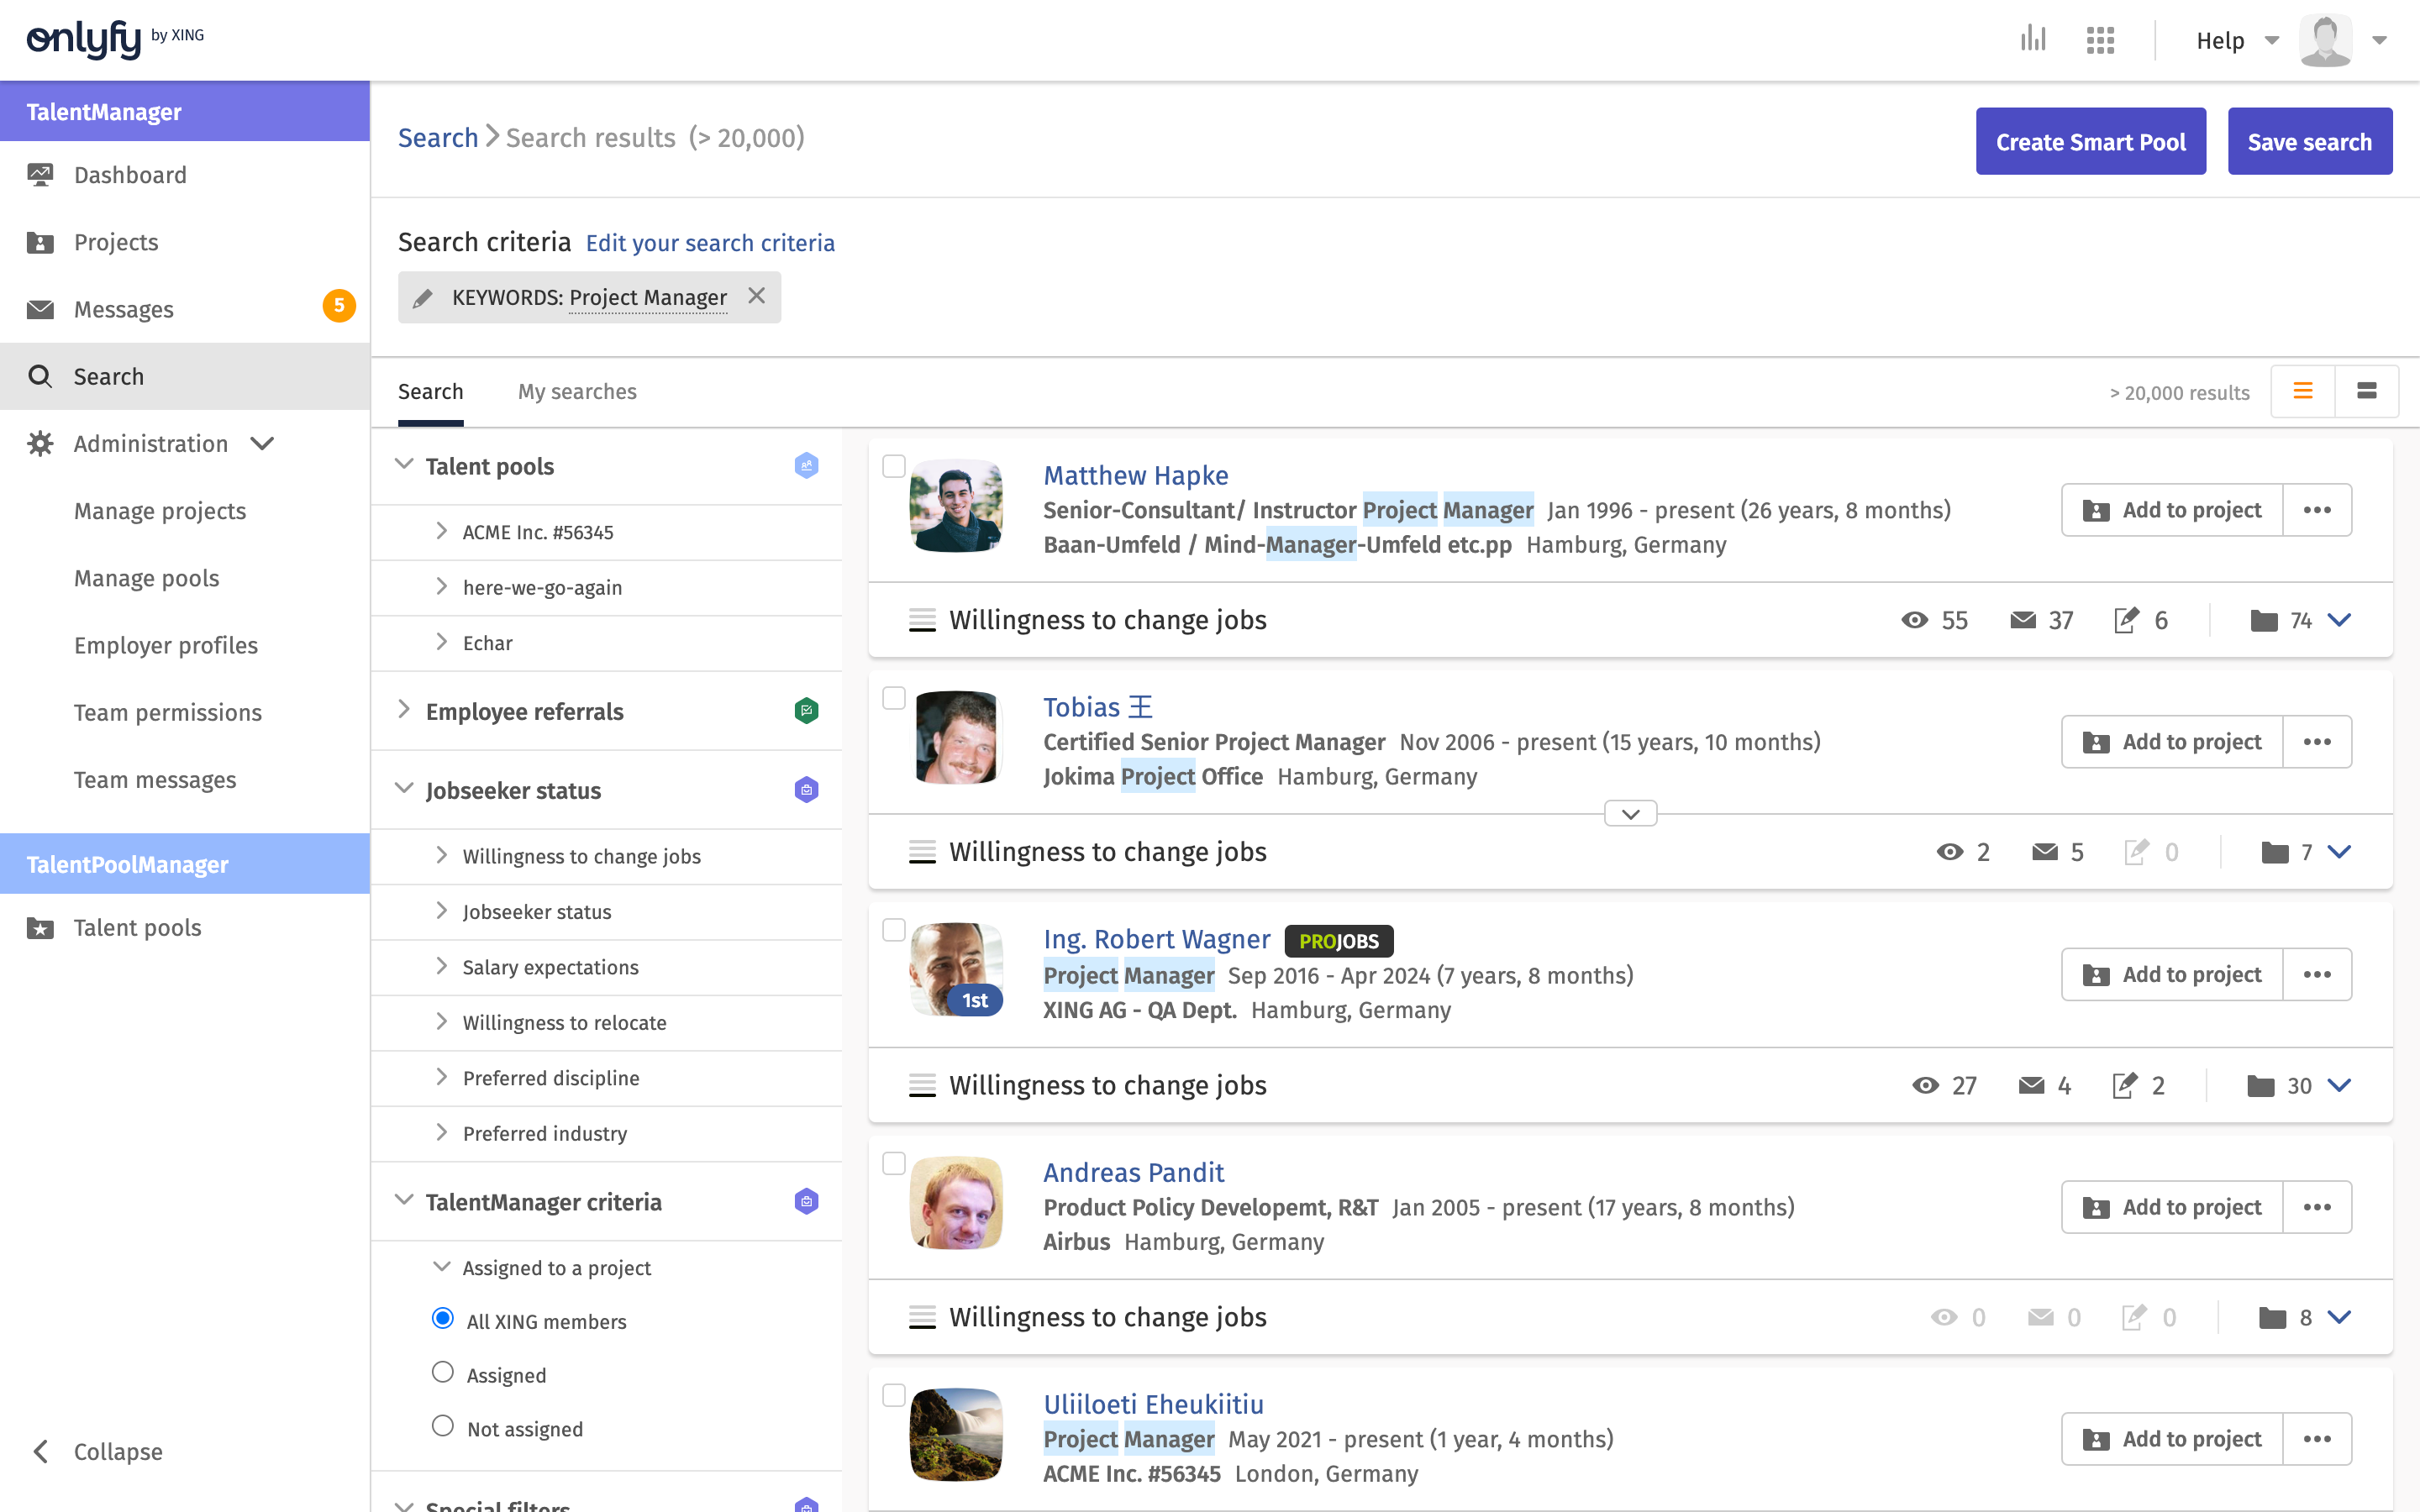
Task: Click the Talent pools star folder icon
Action: click(40, 928)
